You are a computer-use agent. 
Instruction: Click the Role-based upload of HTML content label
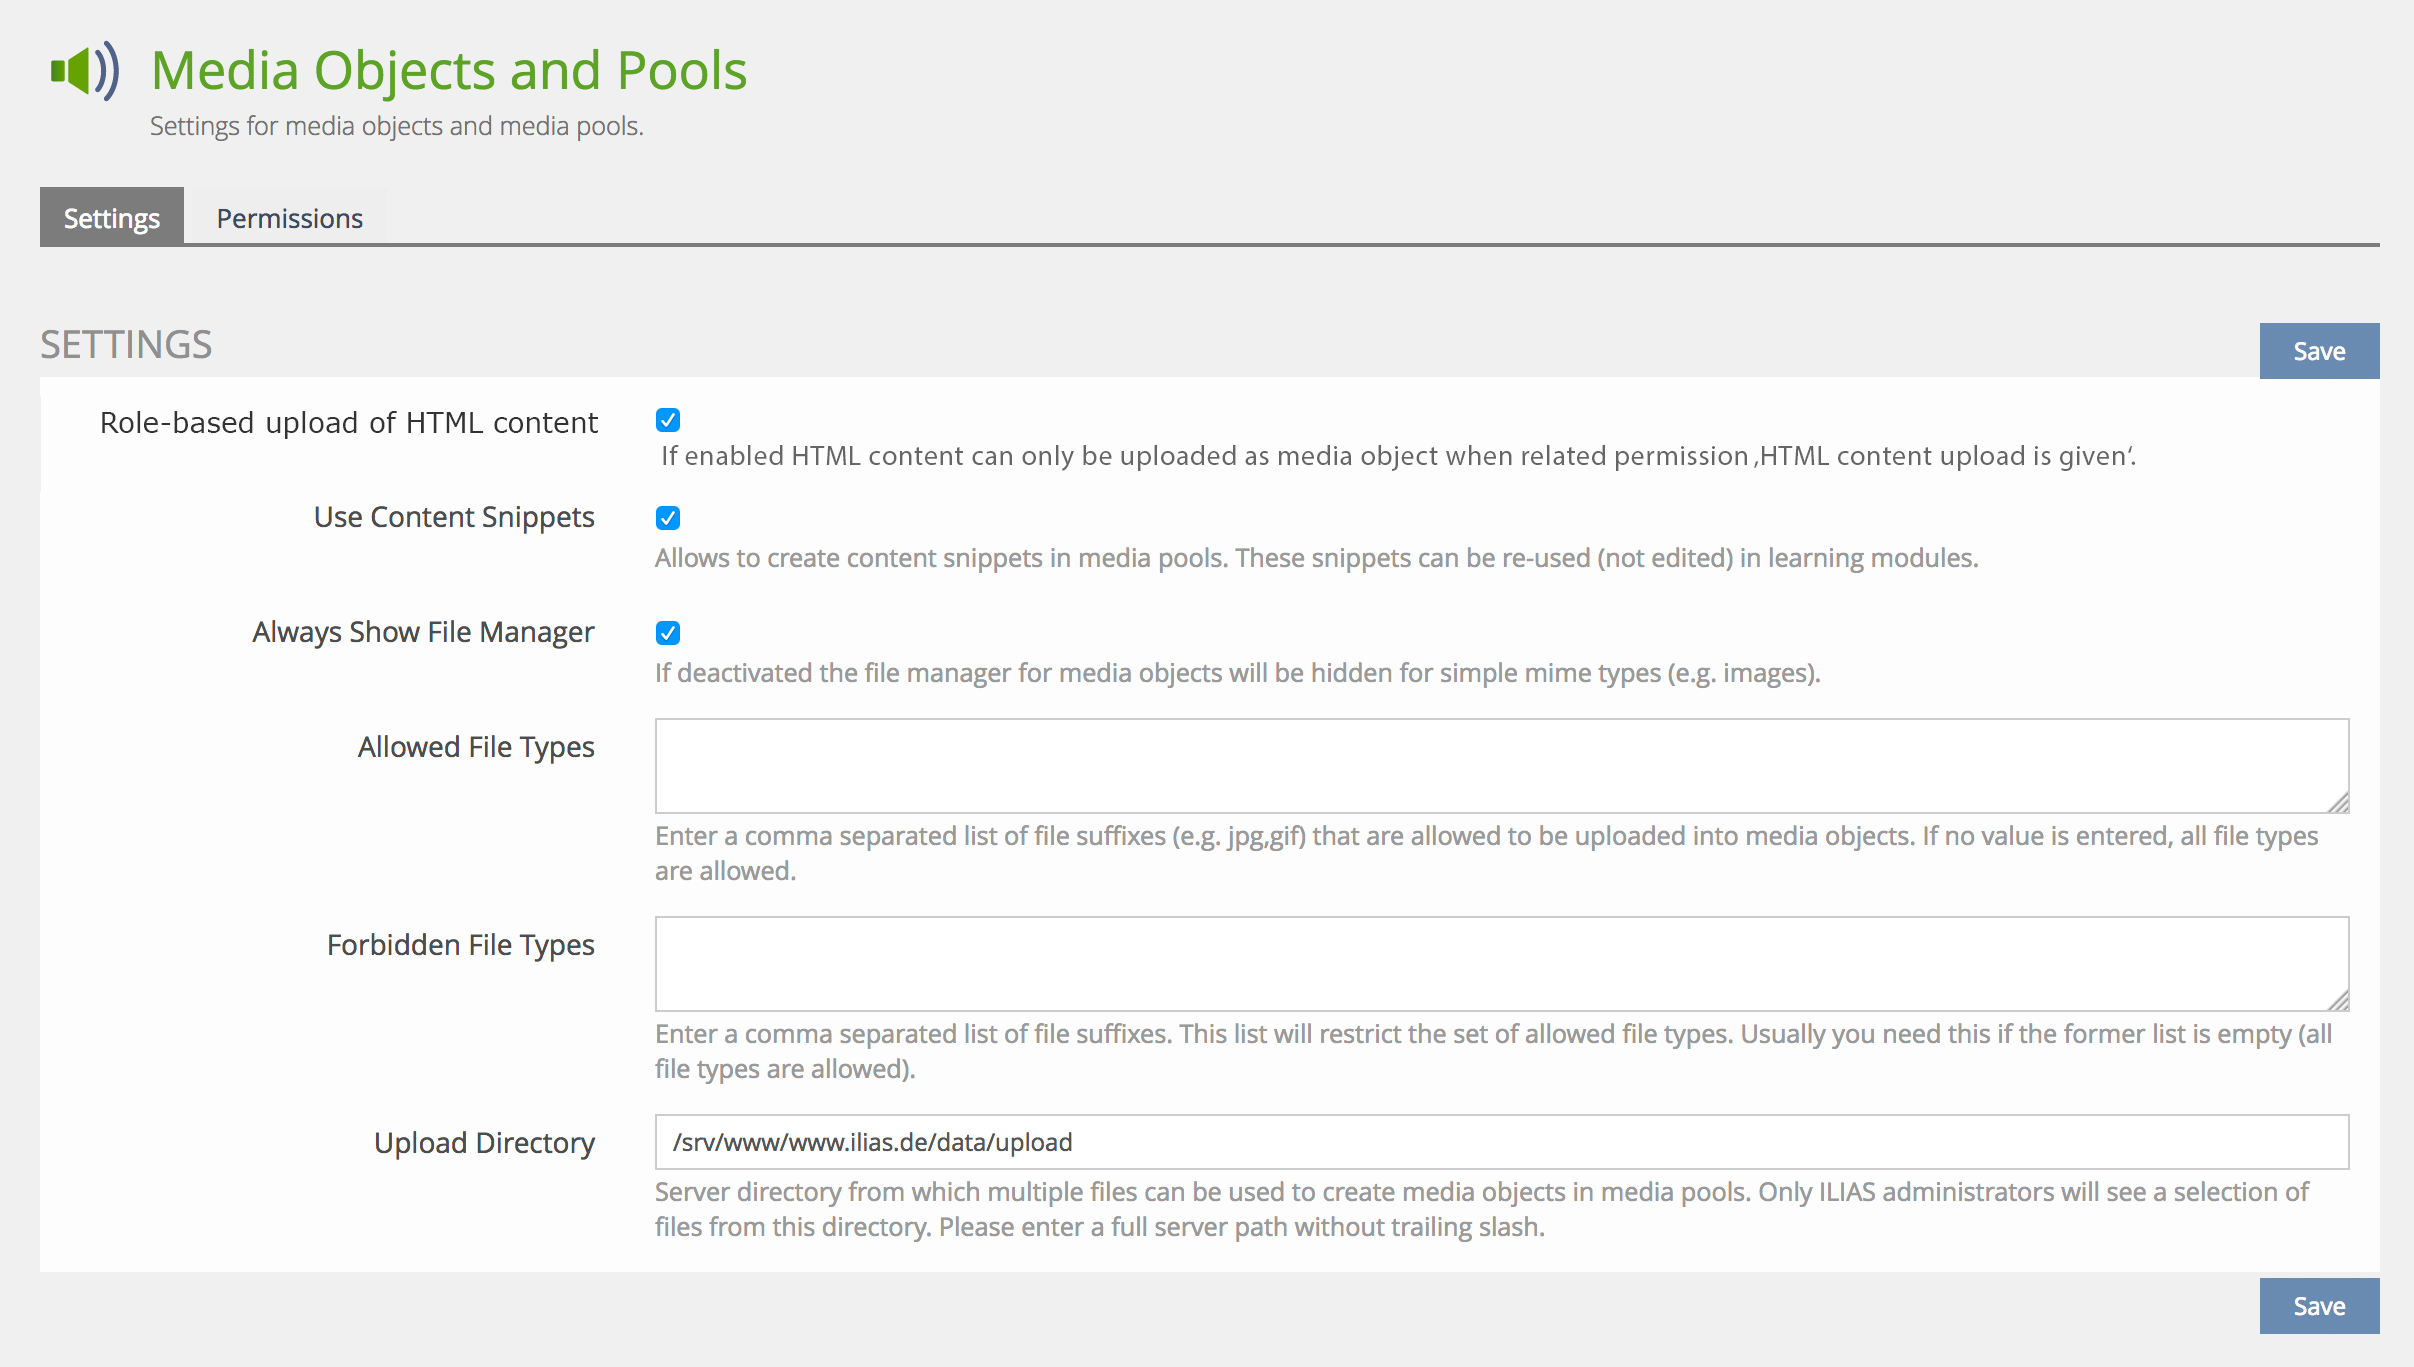[x=349, y=423]
